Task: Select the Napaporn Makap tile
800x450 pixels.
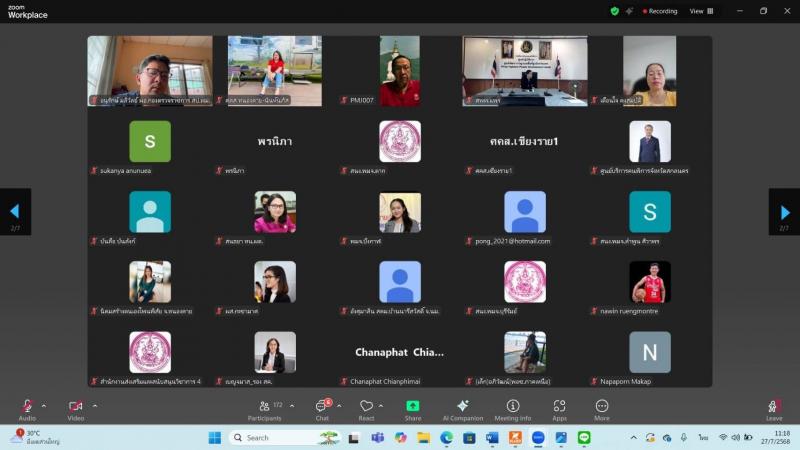Action: (650, 358)
